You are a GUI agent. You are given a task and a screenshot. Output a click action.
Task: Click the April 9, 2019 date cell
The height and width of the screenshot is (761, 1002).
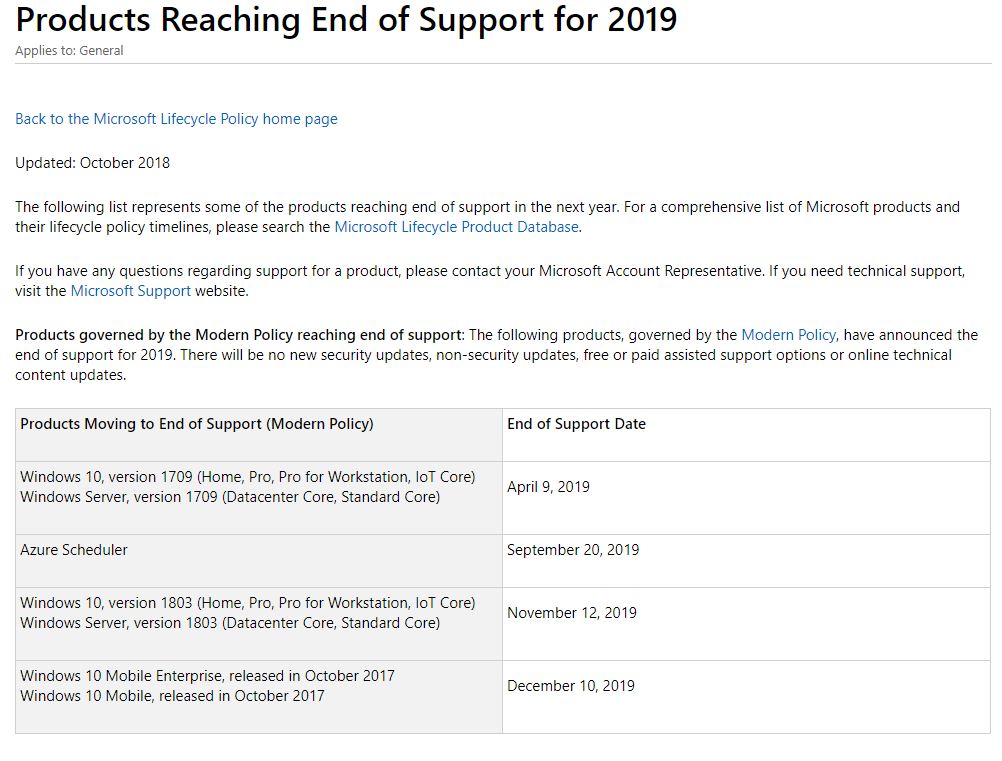click(548, 487)
